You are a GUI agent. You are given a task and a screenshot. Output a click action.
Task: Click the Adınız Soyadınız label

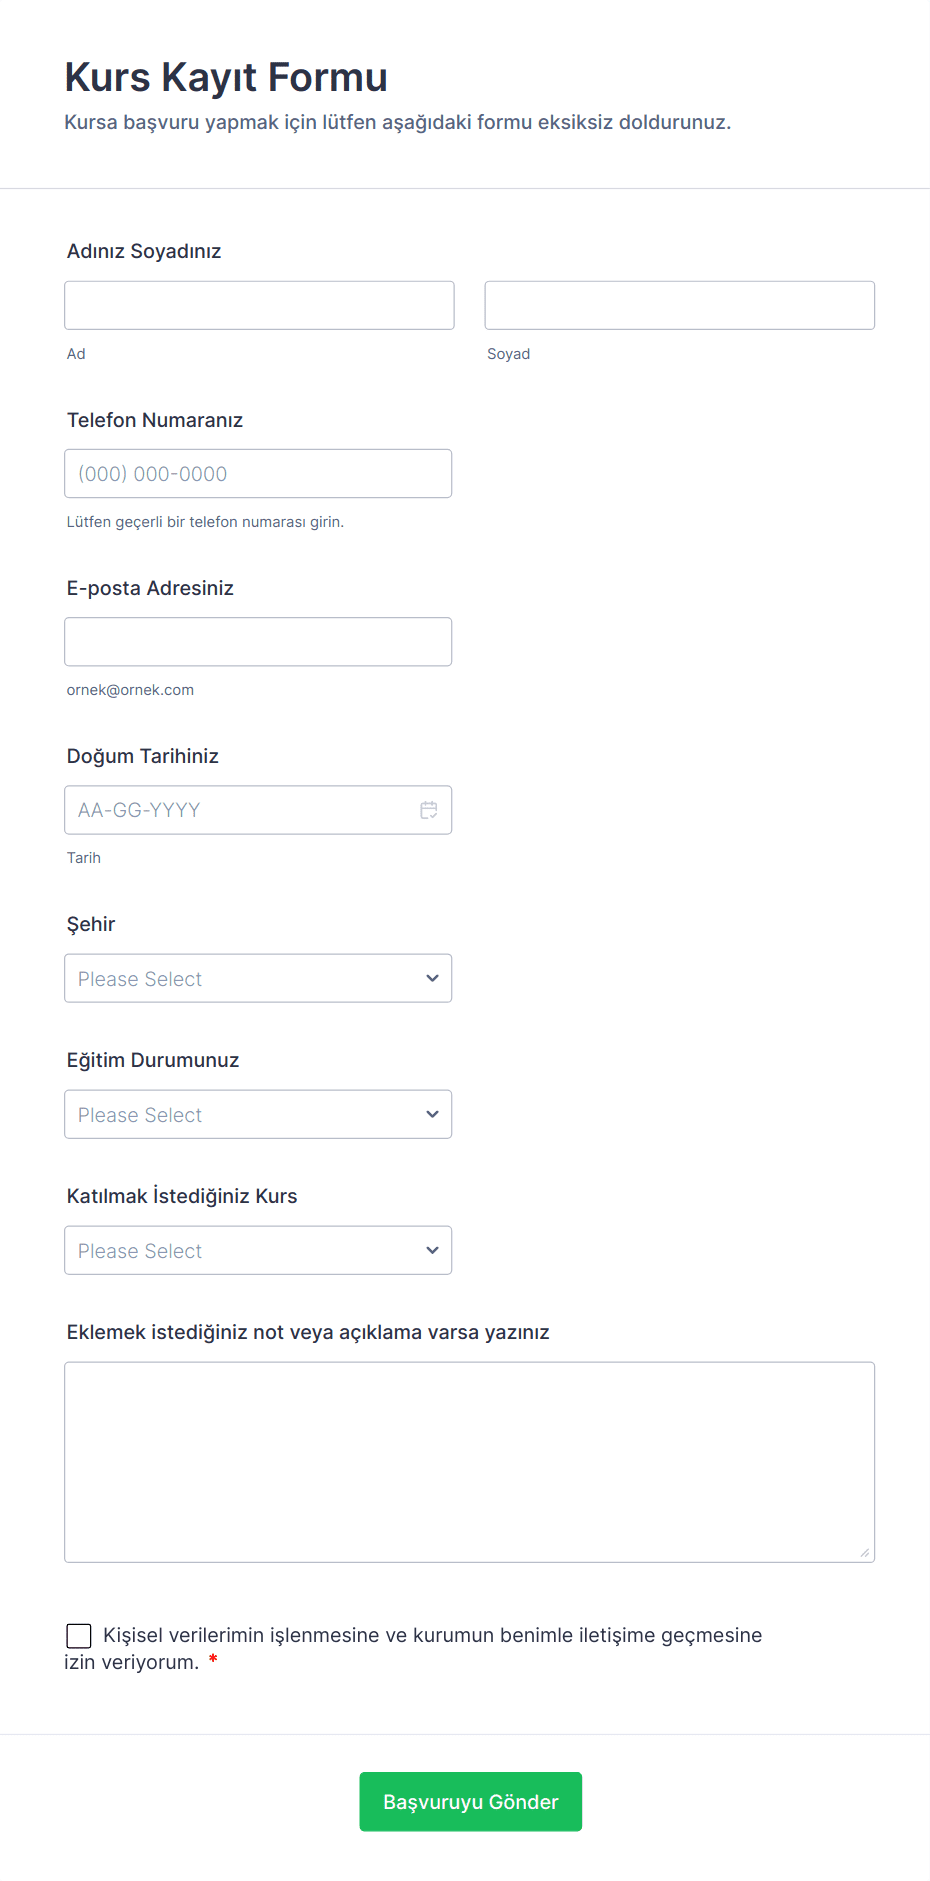(x=144, y=252)
